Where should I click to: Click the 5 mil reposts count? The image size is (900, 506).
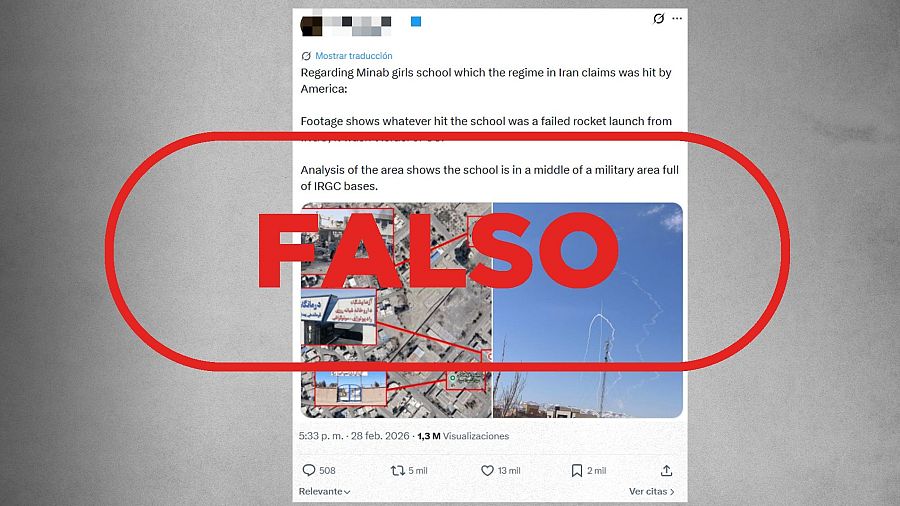point(418,470)
